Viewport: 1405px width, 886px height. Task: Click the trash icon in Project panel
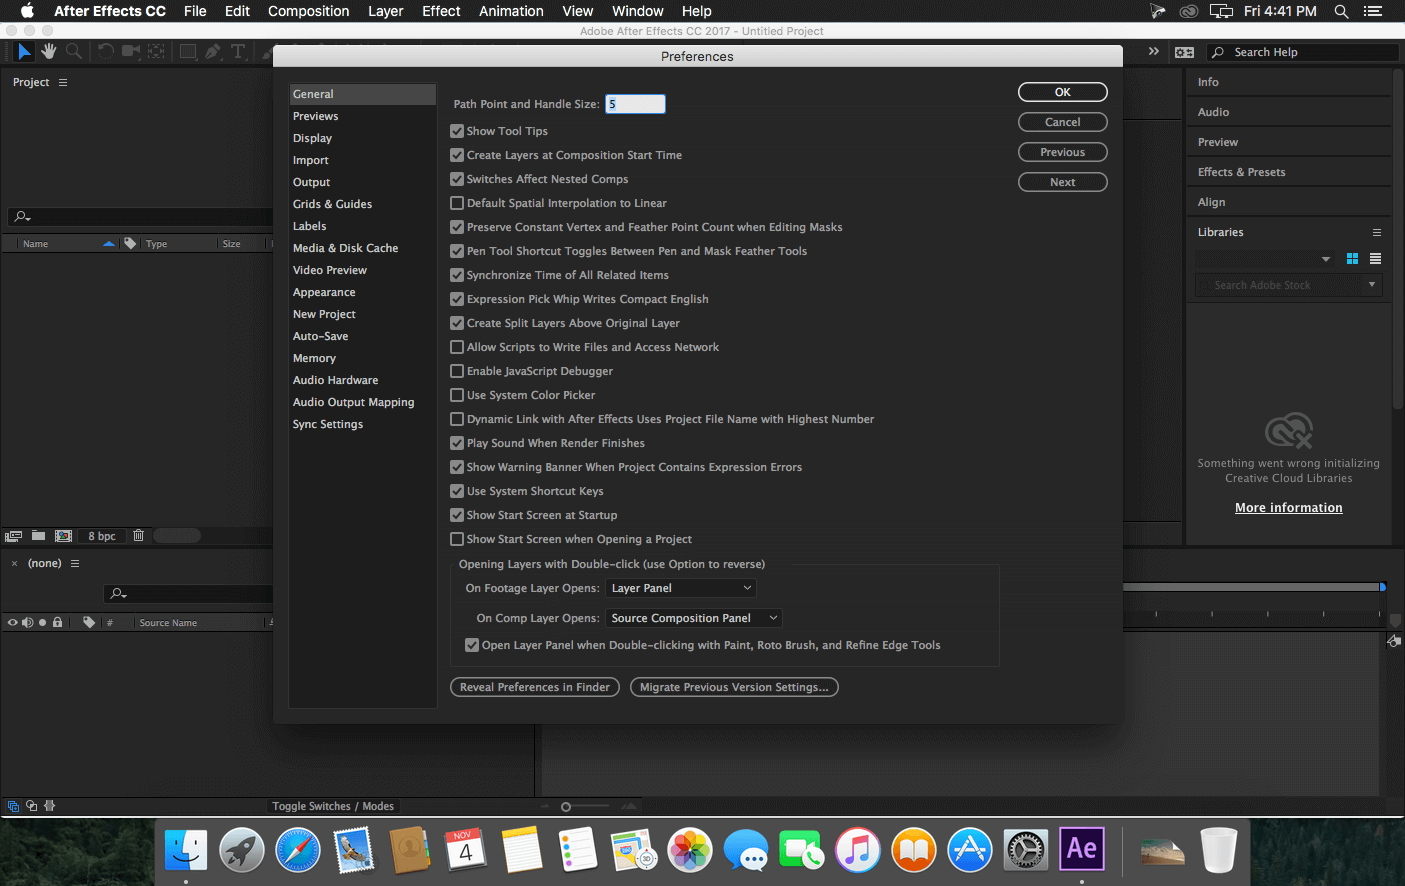click(x=139, y=536)
